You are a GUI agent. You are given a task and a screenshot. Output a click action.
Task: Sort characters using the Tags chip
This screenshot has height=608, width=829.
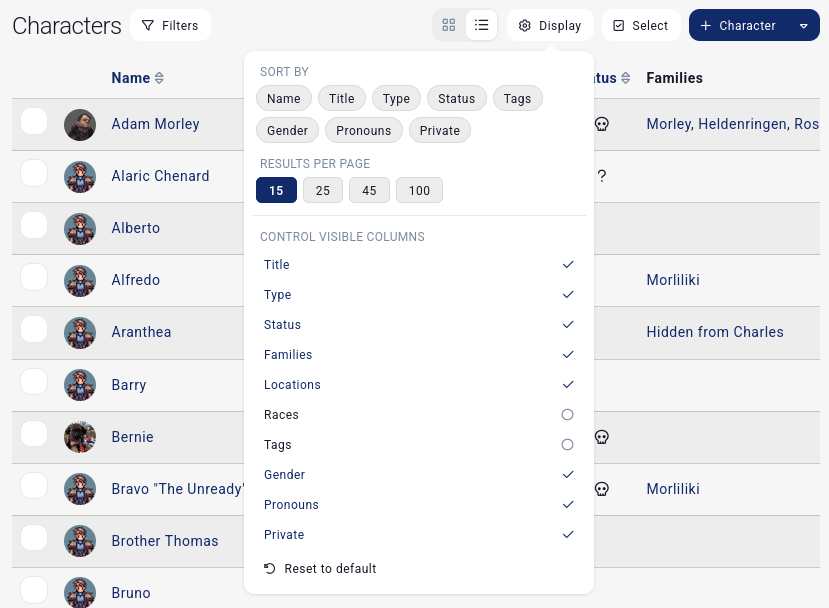pos(519,98)
